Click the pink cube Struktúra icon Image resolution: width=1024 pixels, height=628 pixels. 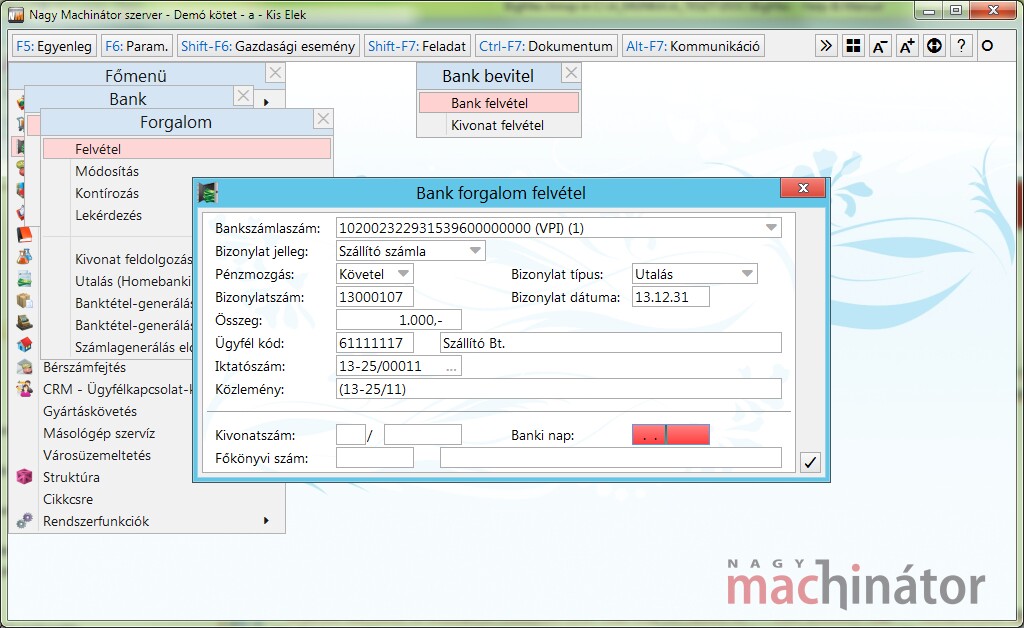coord(24,477)
